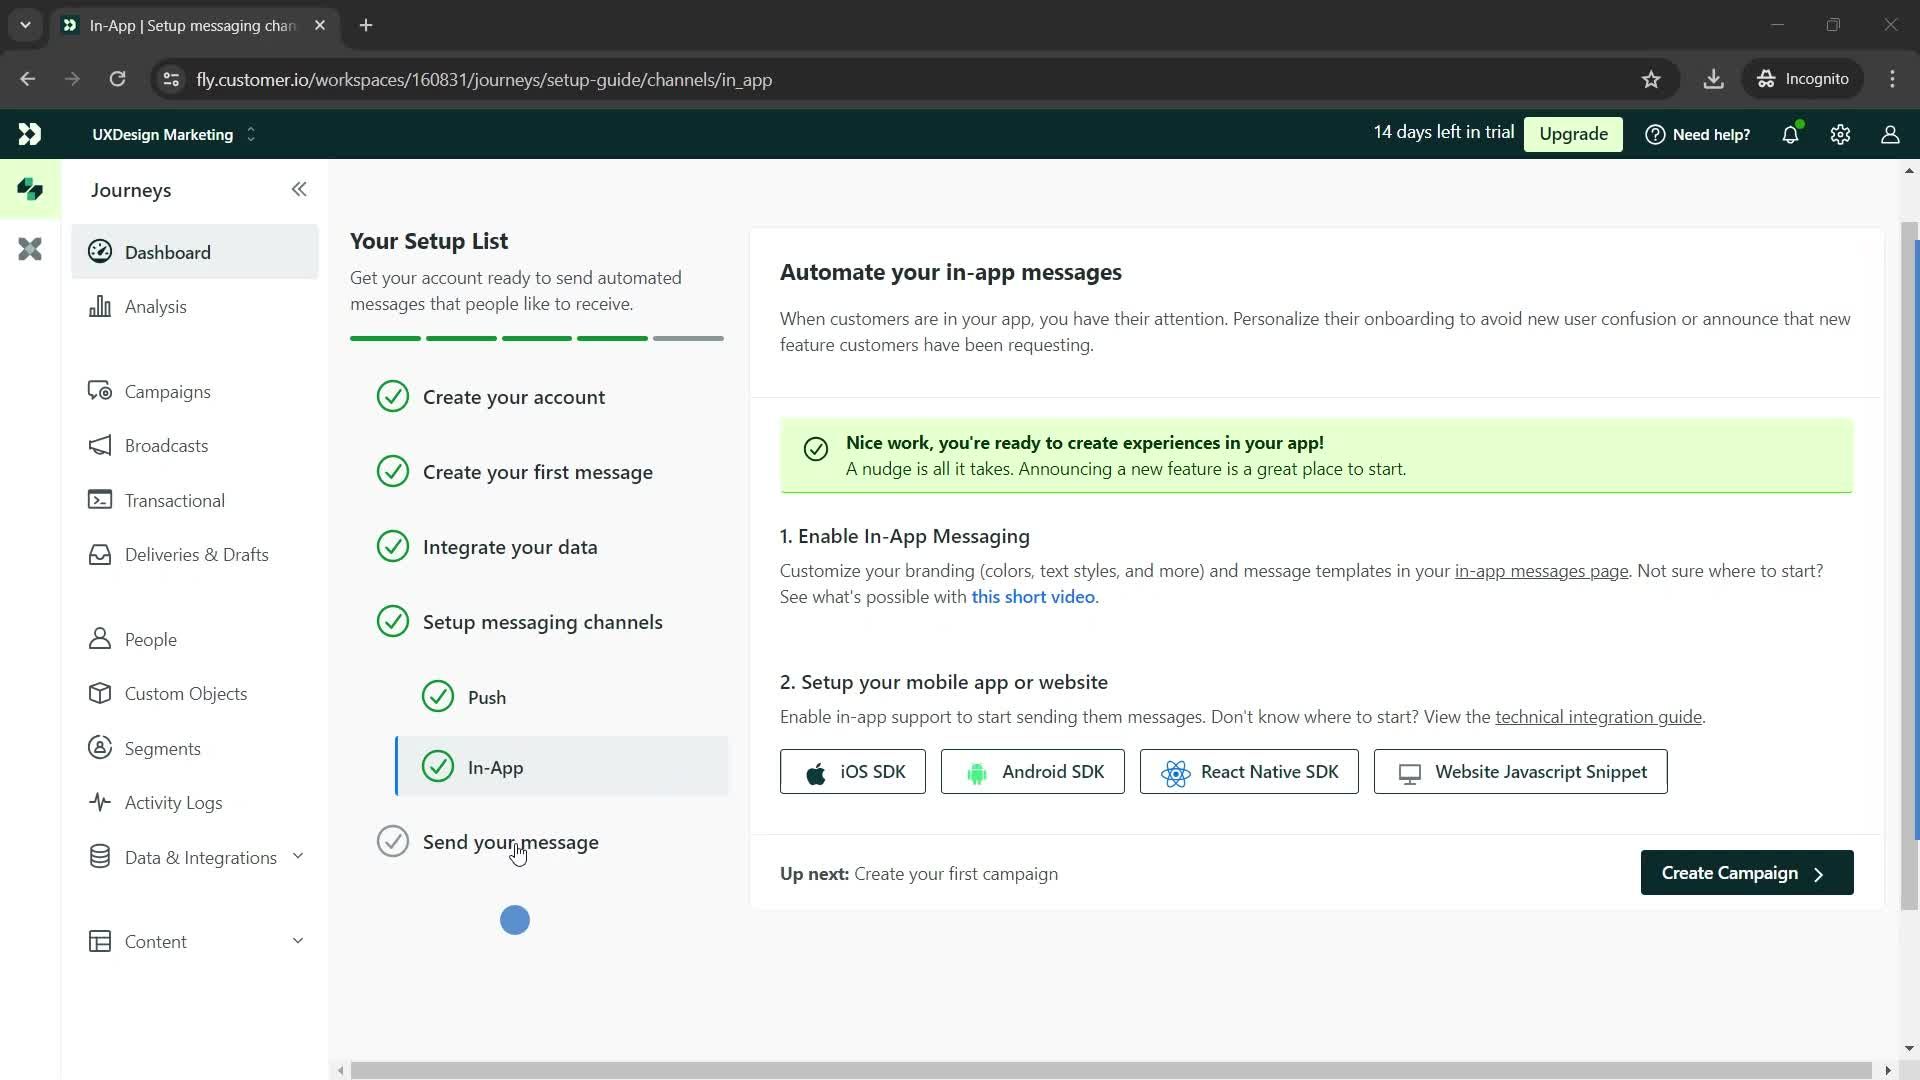Select the Push channel checkmark

point(438,696)
